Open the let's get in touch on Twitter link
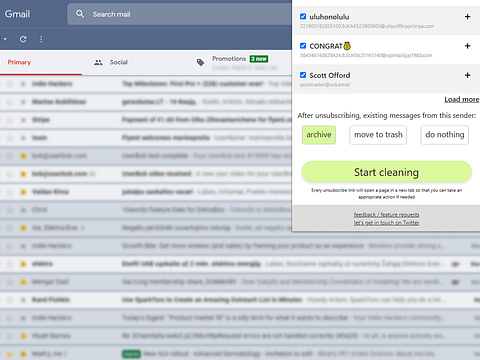 coord(386,223)
